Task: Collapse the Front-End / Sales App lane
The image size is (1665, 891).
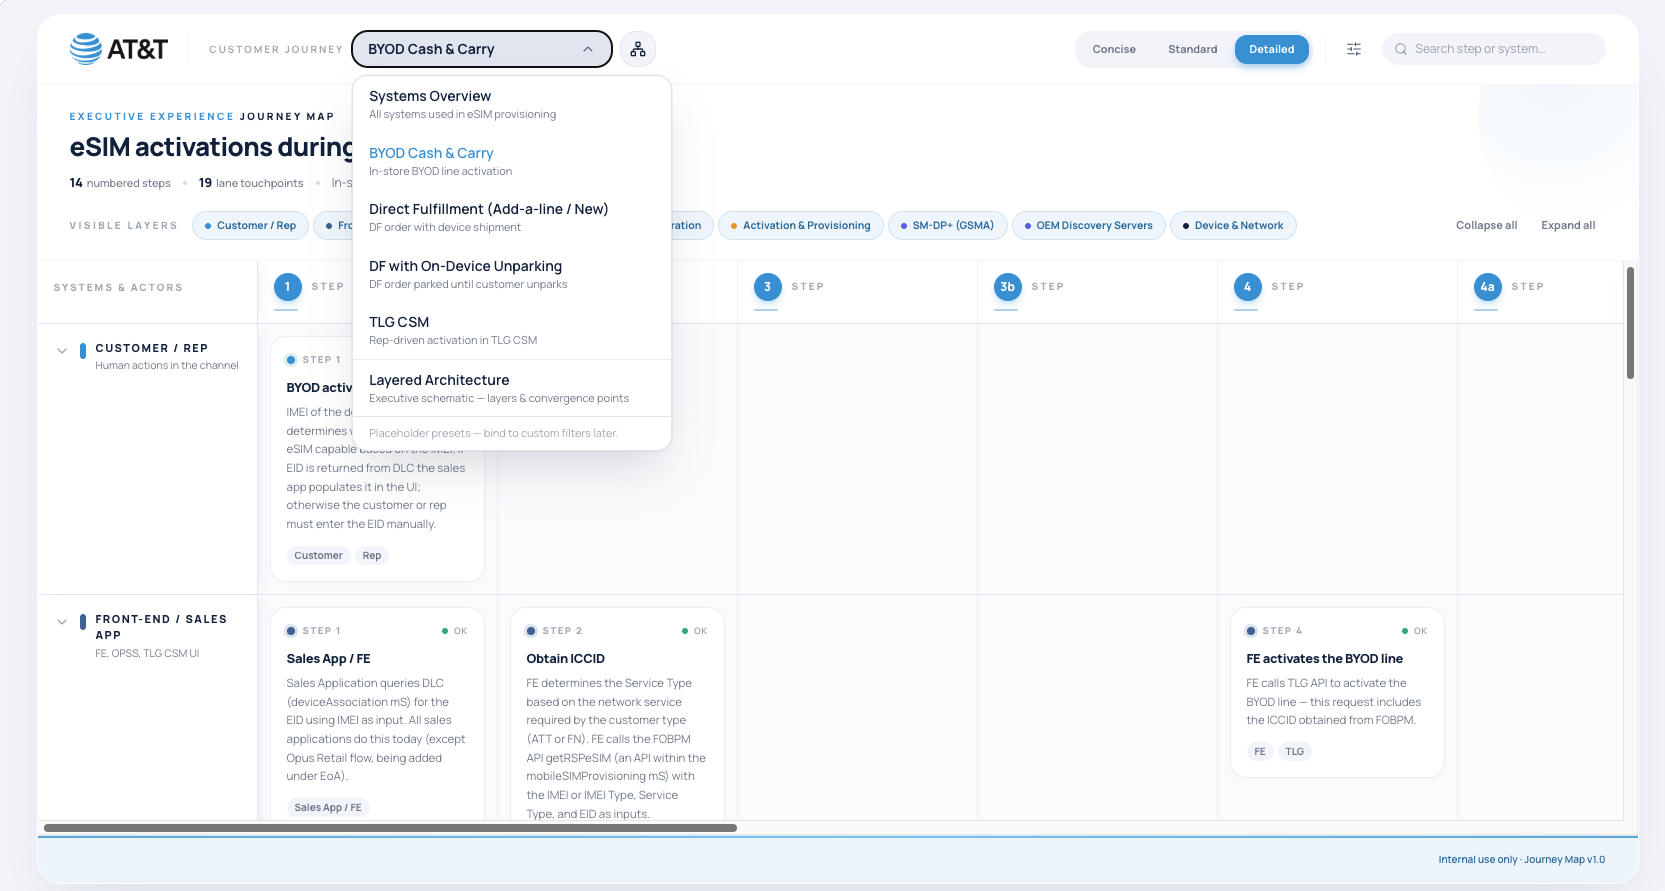Action: [62, 622]
